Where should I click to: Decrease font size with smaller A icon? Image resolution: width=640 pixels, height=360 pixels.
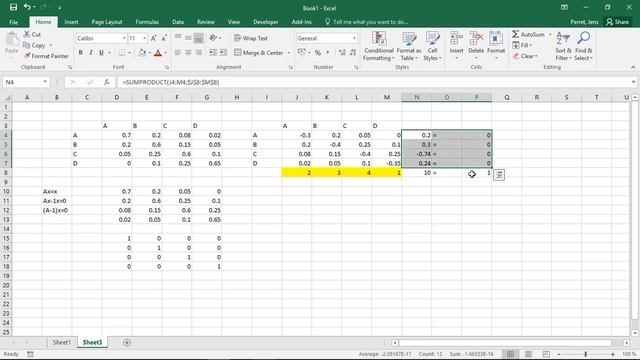pos(164,38)
